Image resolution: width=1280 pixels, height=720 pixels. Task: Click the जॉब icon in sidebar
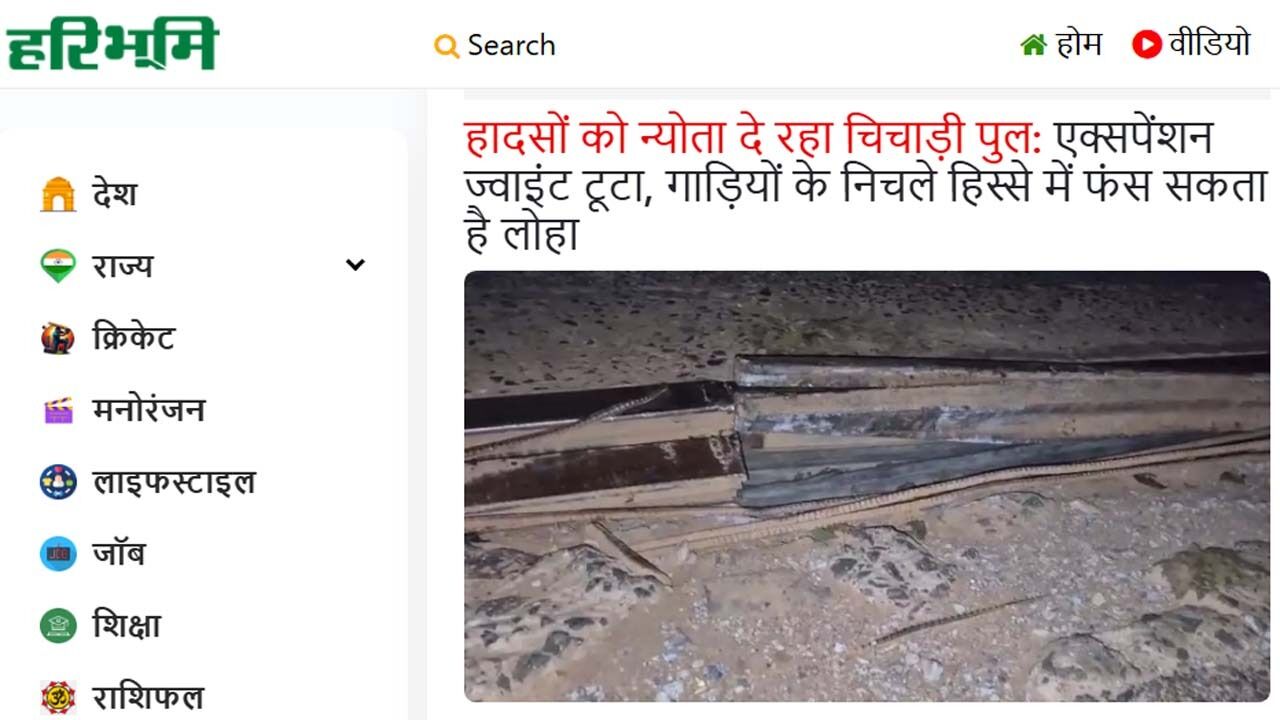tap(58, 554)
